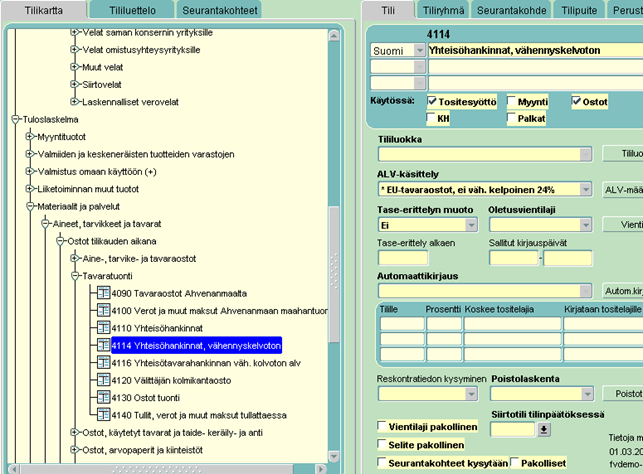Expand Liiketoiminnan muut tuotot node

pyautogui.click(x=29, y=189)
